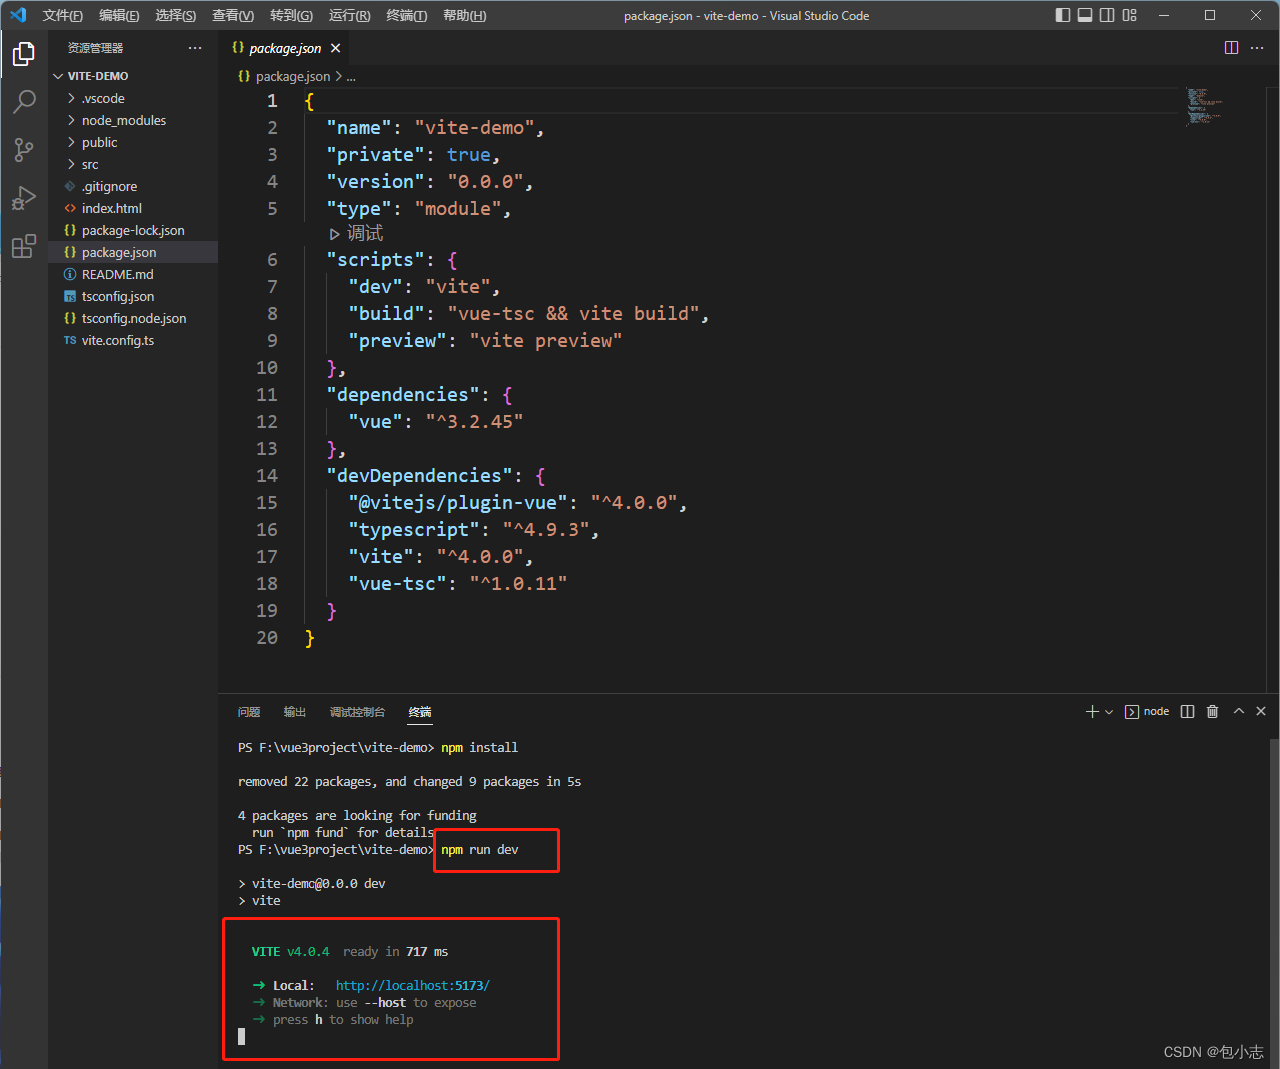The height and width of the screenshot is (1069, 1280).
Task: Open index.html in the explorer
Action: (x=133, y=208)
